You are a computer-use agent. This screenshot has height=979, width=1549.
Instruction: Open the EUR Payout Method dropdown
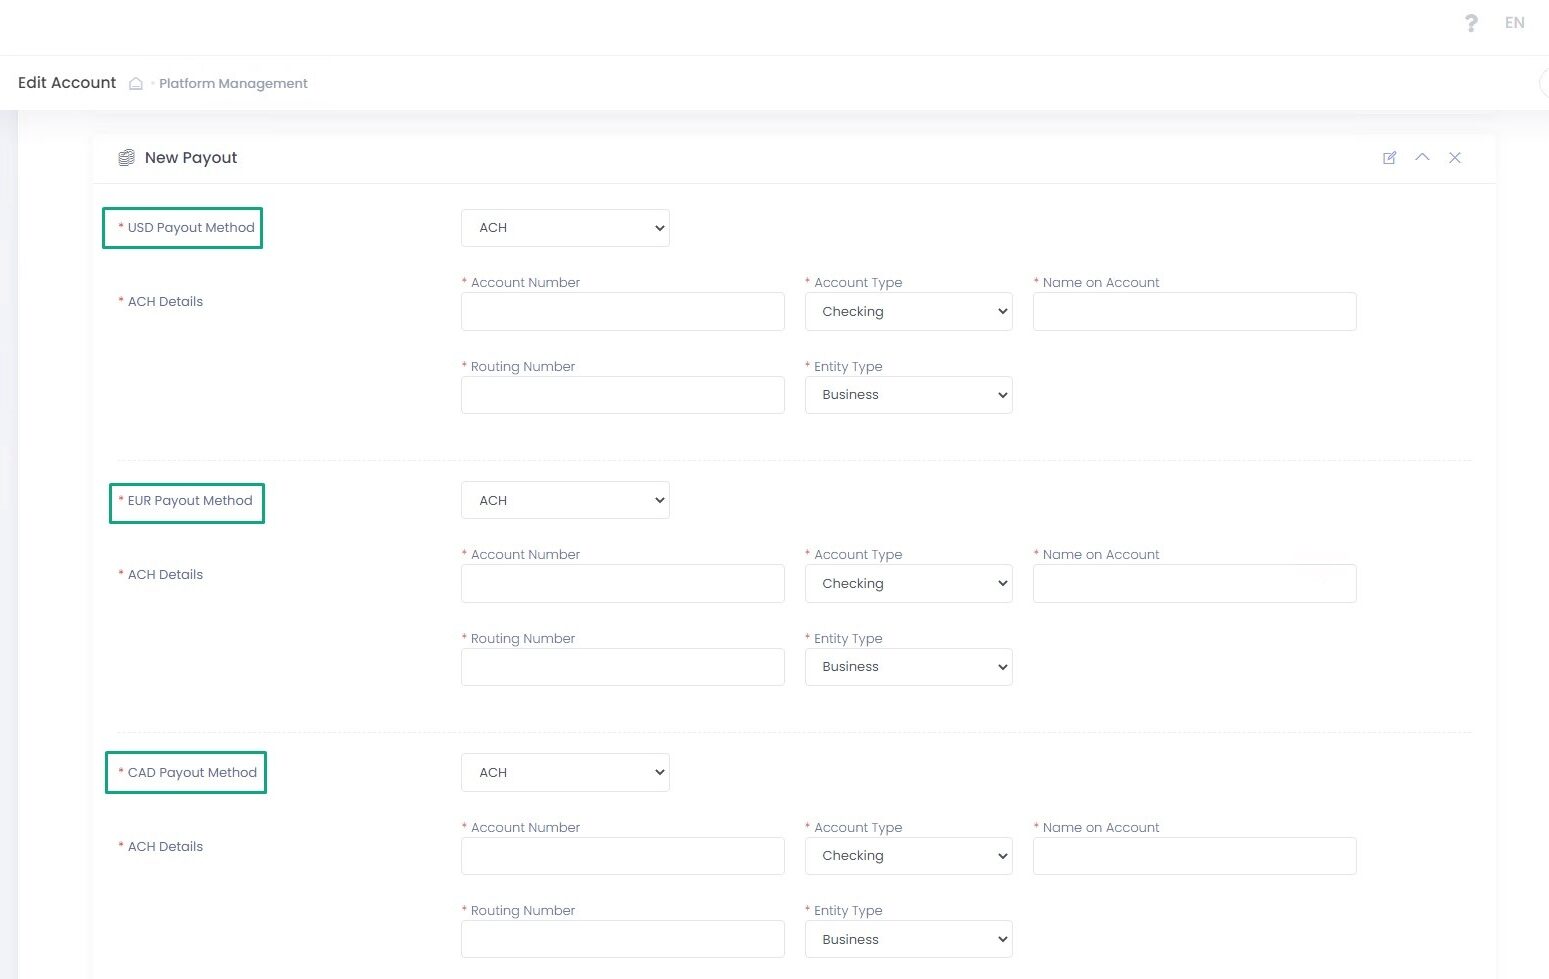565,500
